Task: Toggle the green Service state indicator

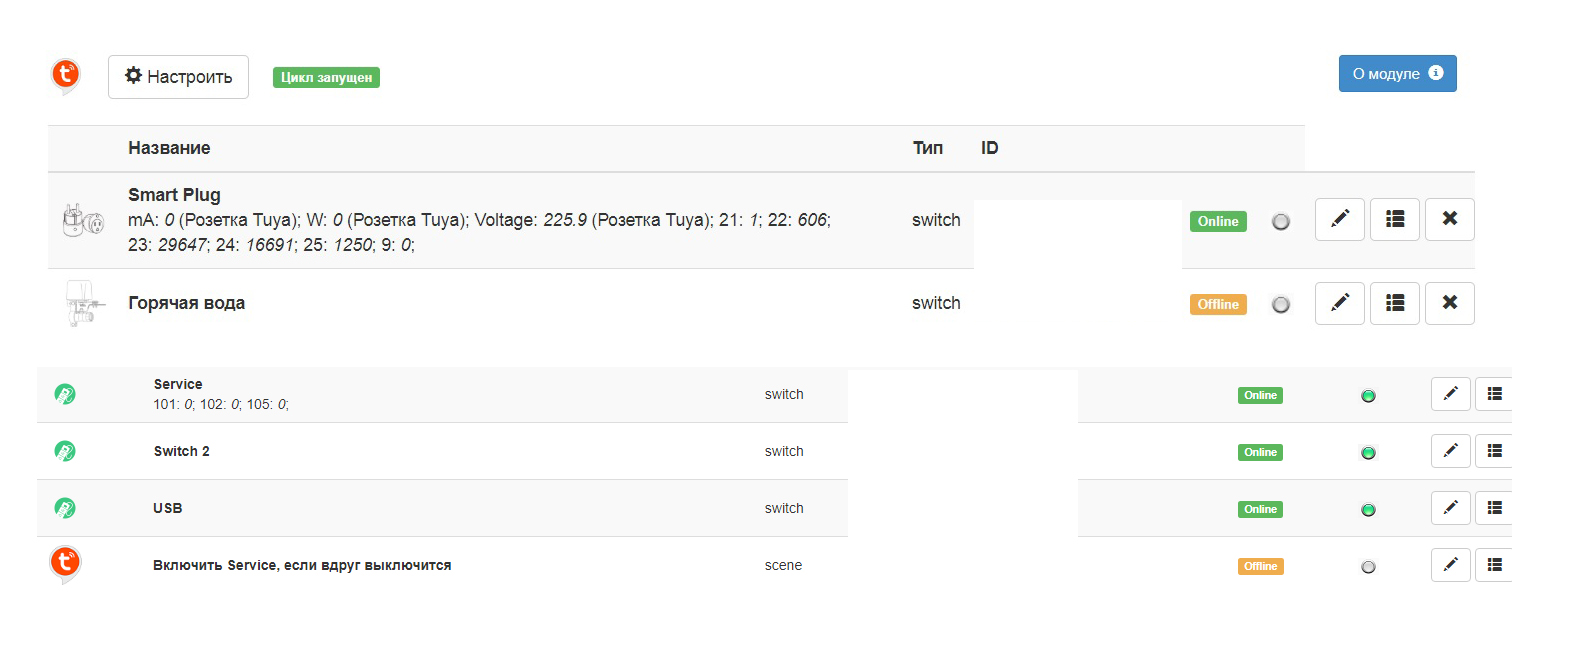Action: point(1368,396)
